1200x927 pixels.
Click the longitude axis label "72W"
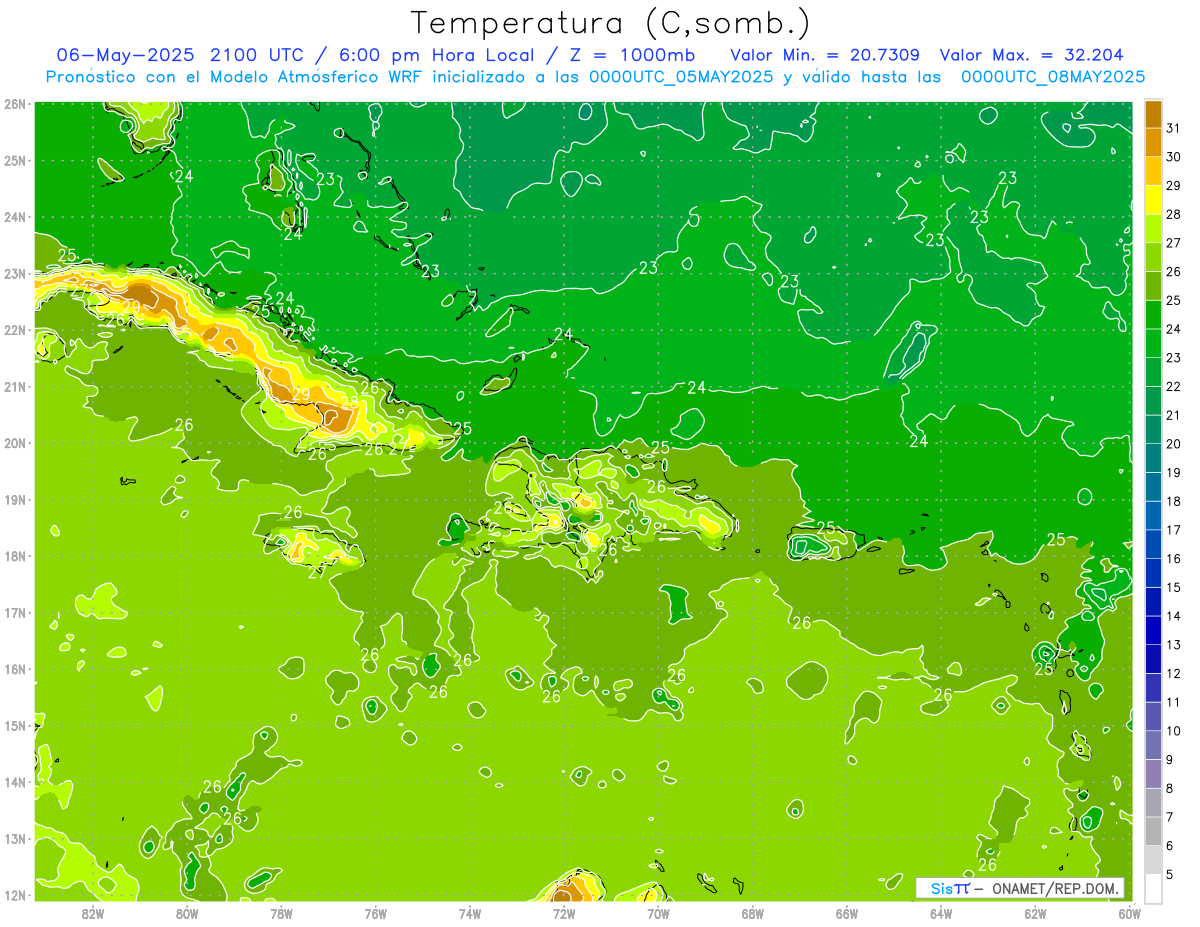(x=564, y=913)
